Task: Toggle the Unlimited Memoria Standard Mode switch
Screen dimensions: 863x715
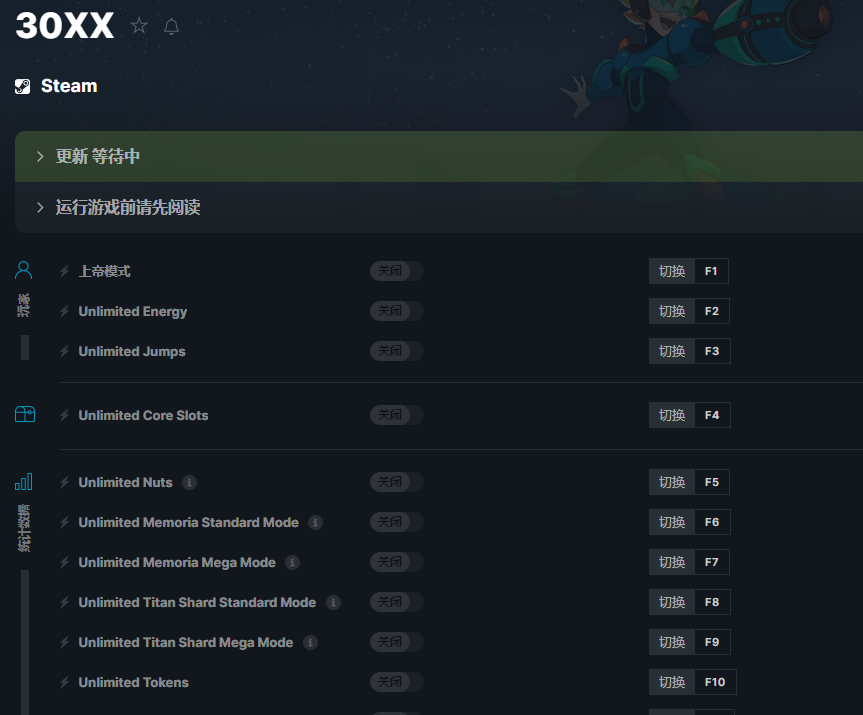Action: point(396,522)
